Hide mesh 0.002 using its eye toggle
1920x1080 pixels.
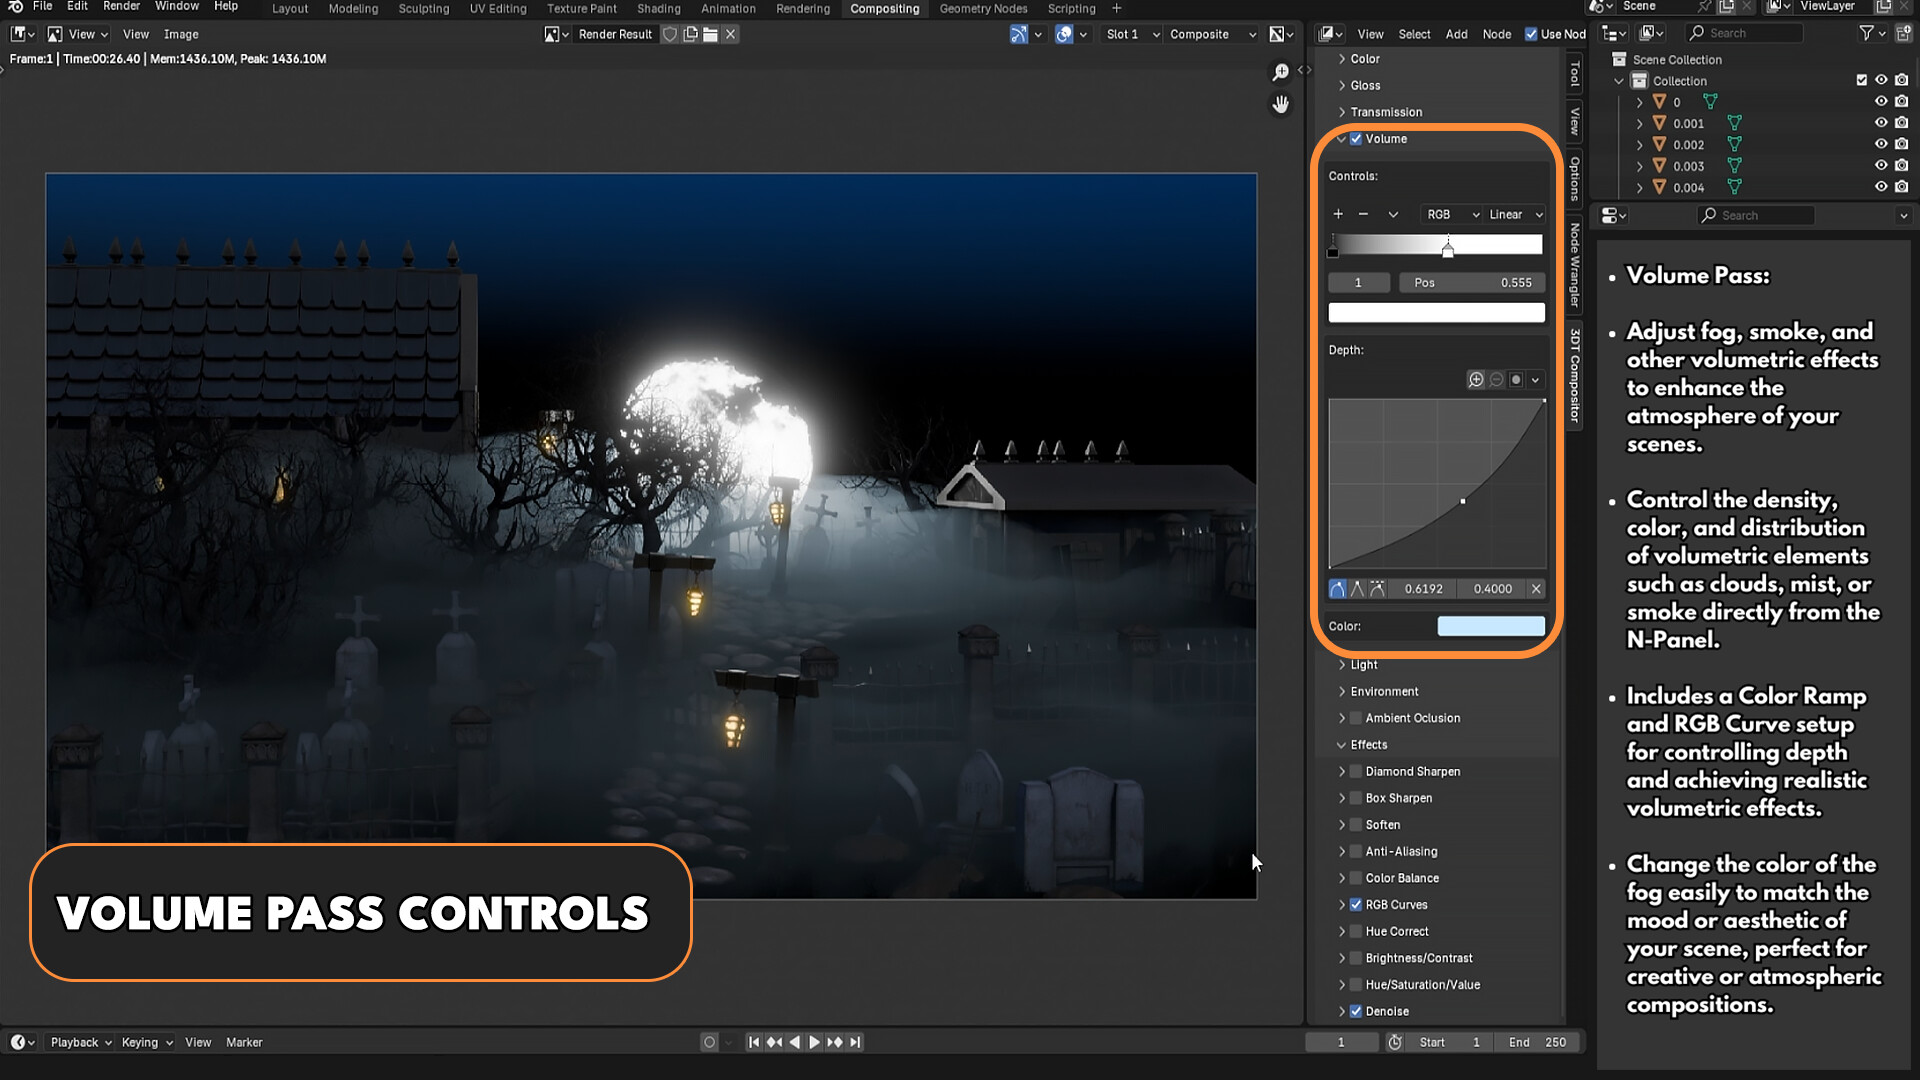pyautogui.click(x=1882, y=144)
